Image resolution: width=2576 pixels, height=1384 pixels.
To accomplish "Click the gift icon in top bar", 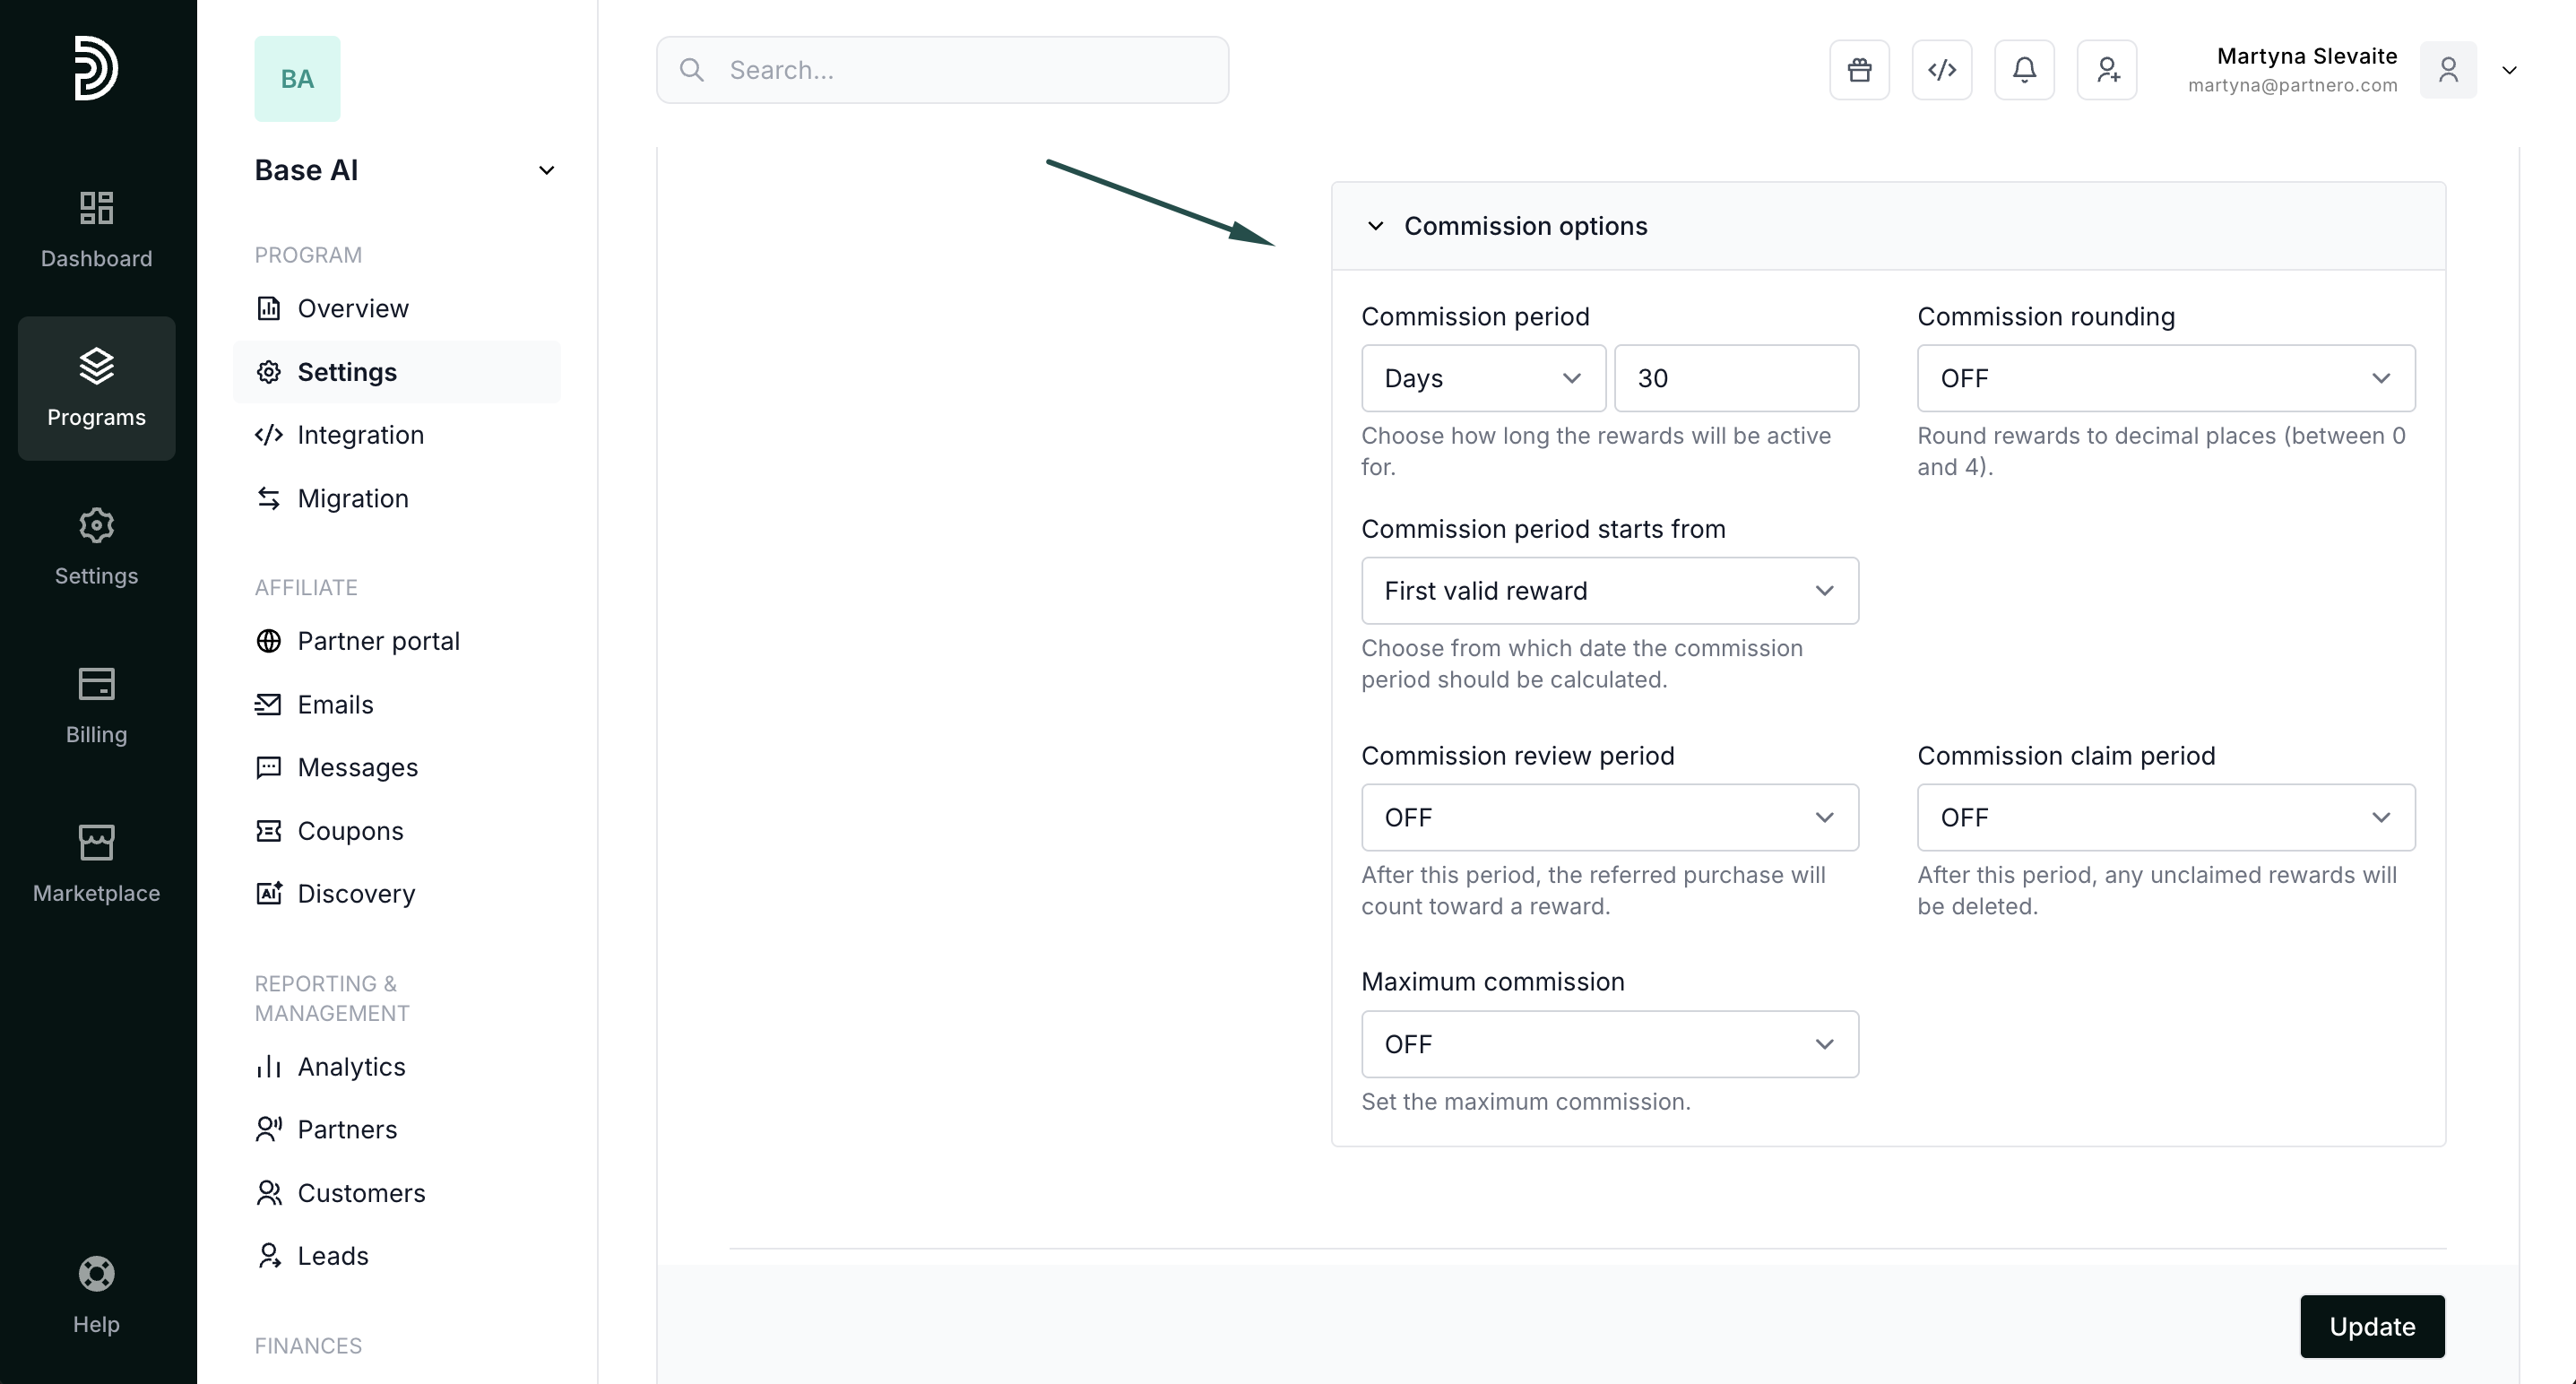I will click(x=1859, y=70).
